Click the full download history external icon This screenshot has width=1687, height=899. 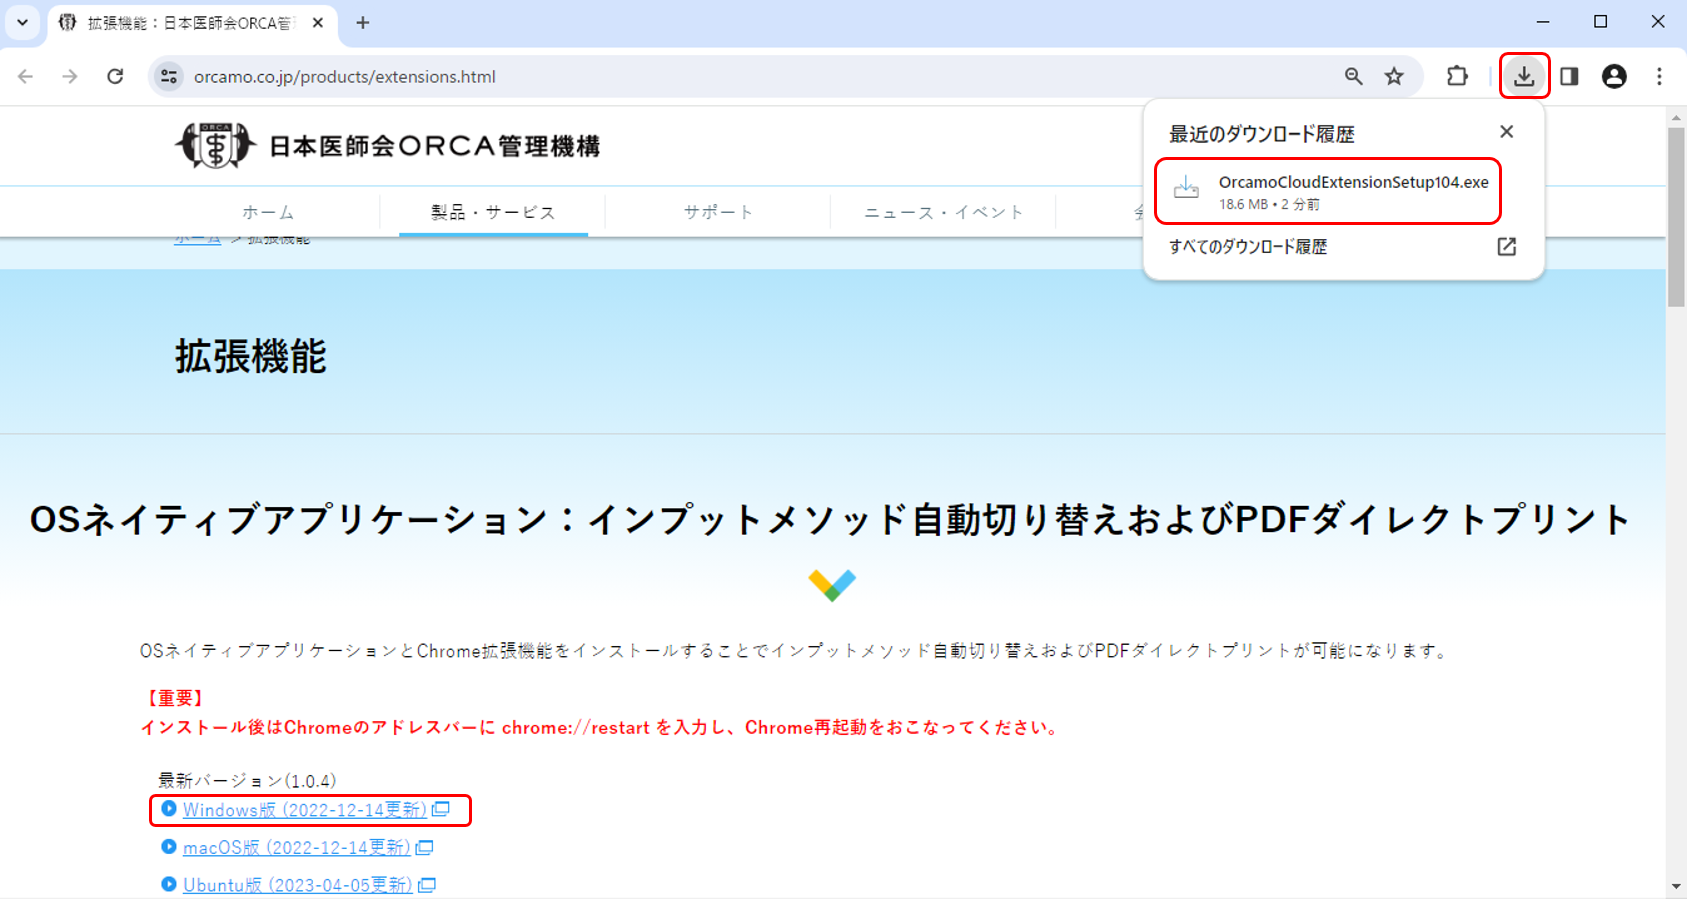click(1507, 247)
